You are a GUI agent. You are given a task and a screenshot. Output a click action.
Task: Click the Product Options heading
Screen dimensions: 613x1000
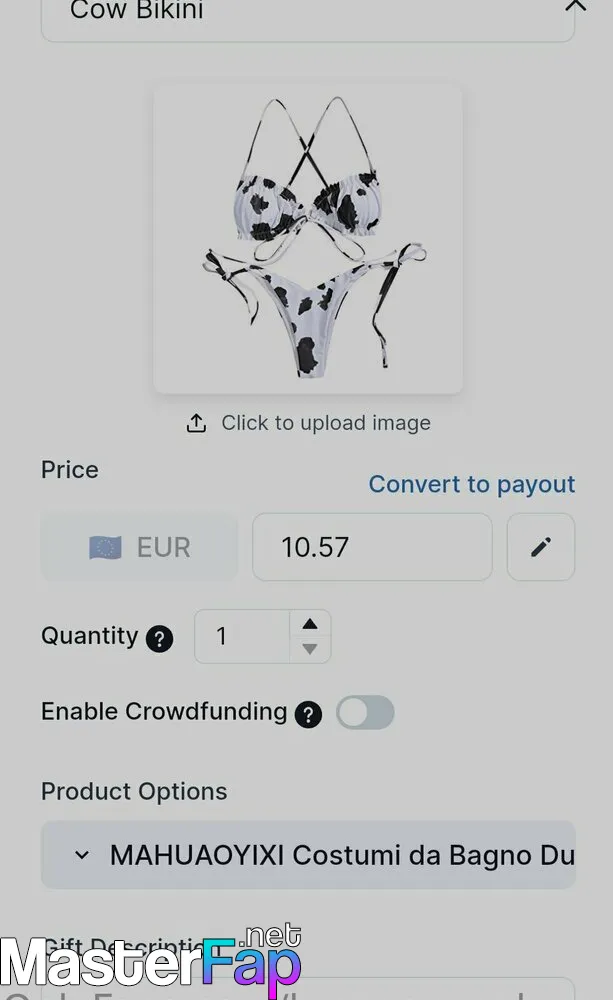pyautogui.click(x=134, y=791)
